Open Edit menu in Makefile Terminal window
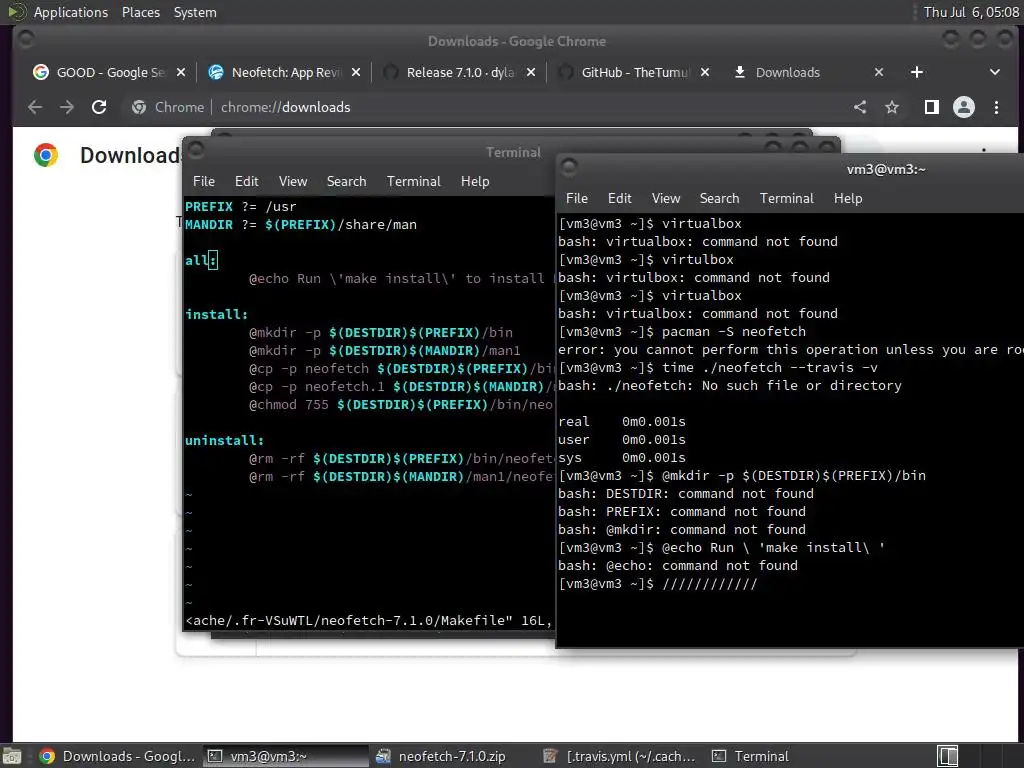Image resolution: width=1024 pixels, height=768 pixels. pos(247,182)
